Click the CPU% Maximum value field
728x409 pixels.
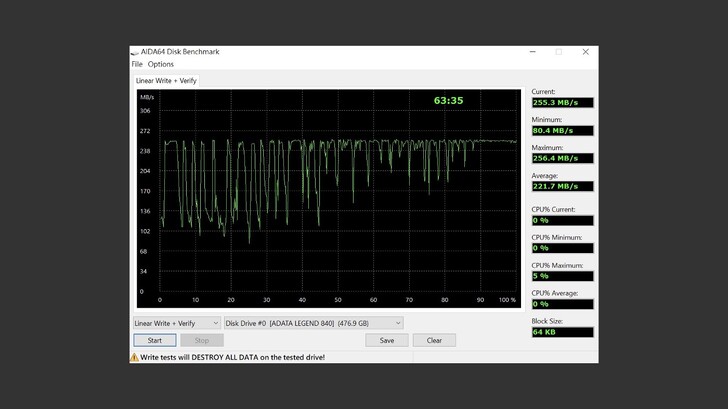click(561, 276)
